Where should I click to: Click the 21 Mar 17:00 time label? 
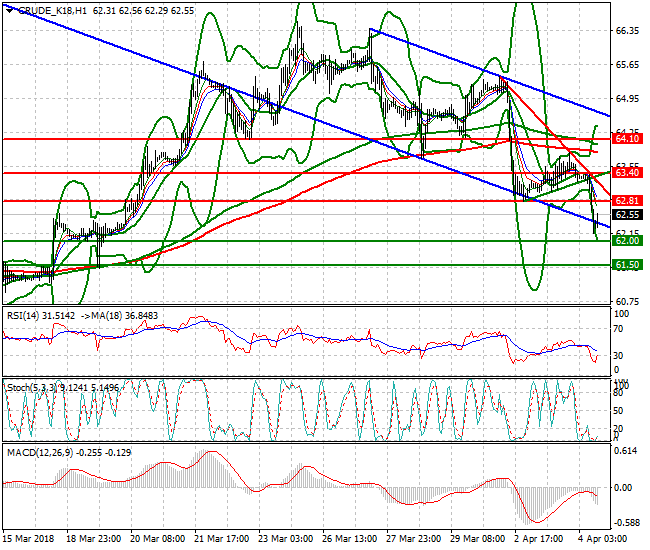point(221,539)
